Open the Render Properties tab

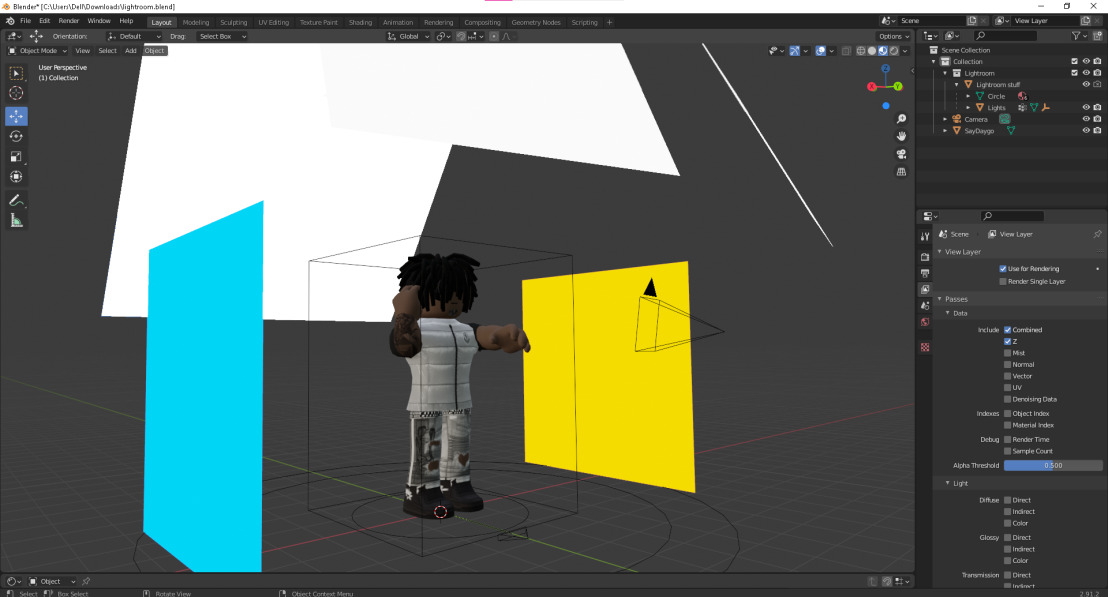click(x=925, y=256)
